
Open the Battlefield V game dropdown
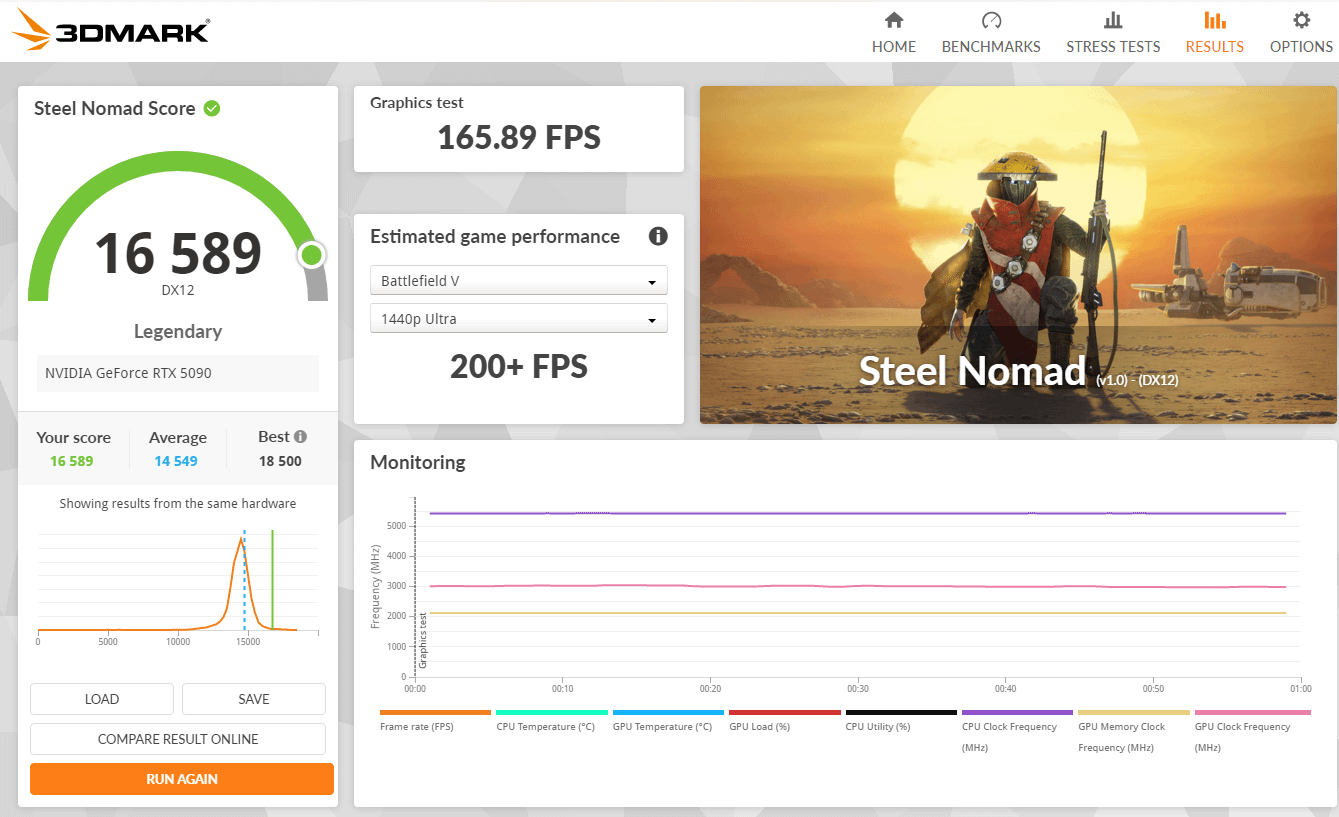pyautogui.click(x=518, y=281)
